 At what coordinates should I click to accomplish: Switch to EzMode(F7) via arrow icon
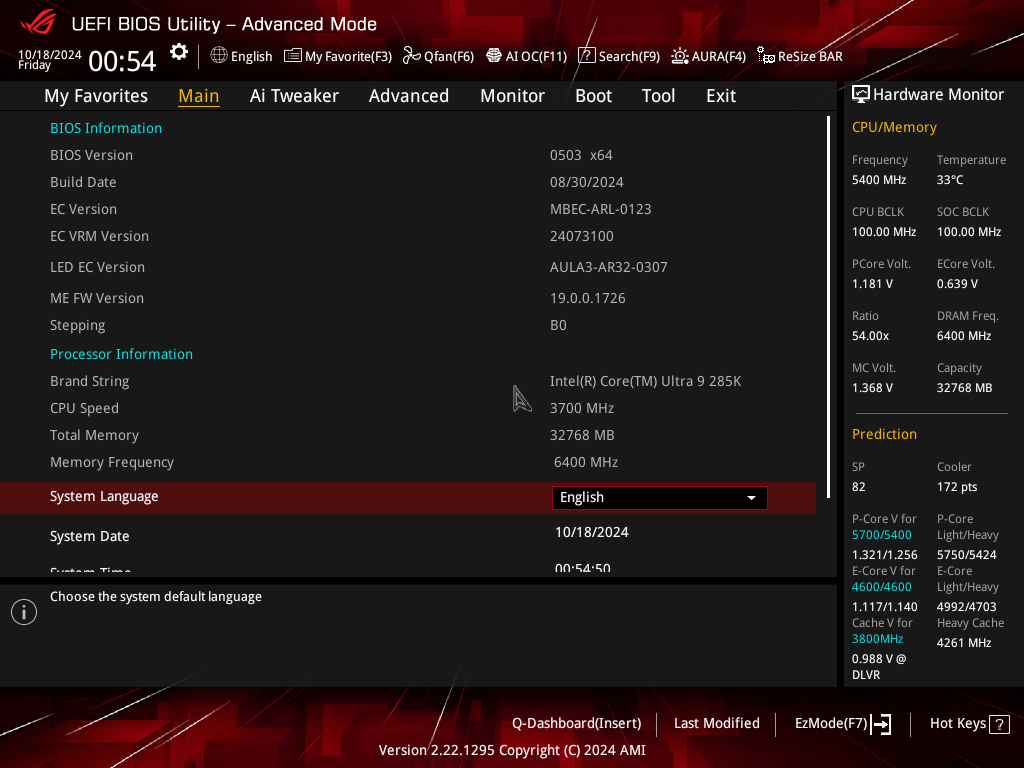click(x=881, y=724)
